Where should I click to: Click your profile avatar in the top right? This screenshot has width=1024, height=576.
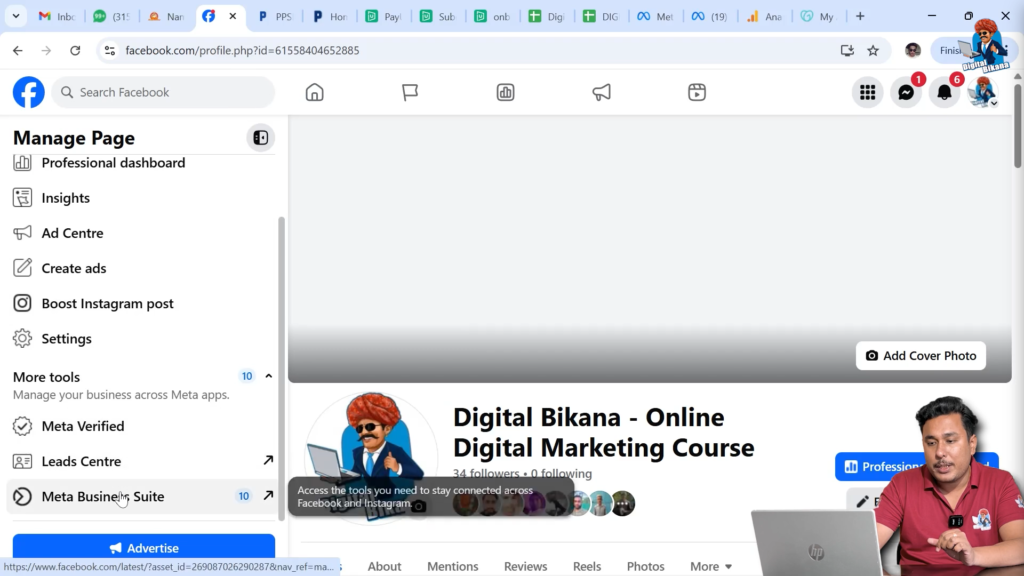(981, 91)
